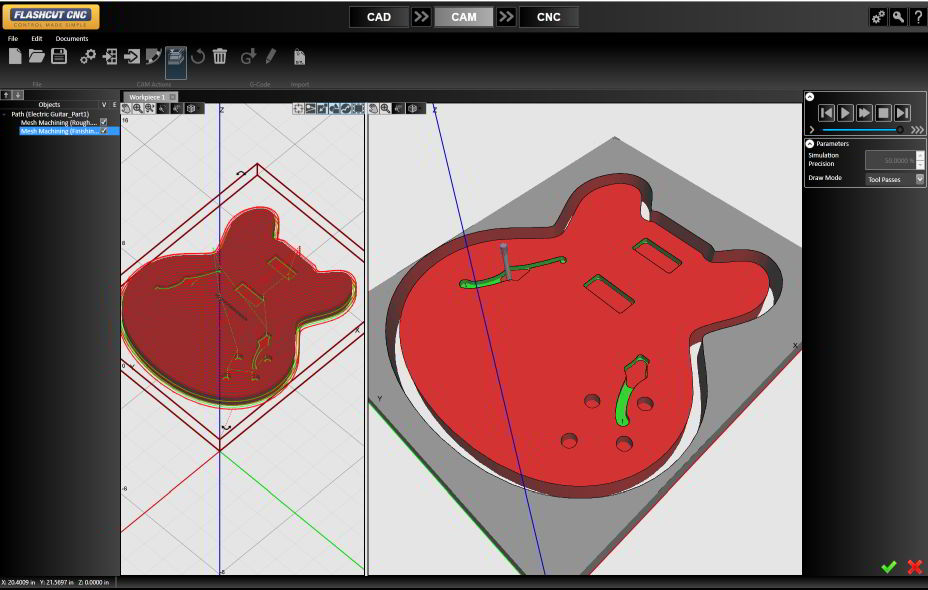Viewport: 928px width, 590px height.
Task: Click the Simulation Precision input field
Action: click(x=891, y=160)
